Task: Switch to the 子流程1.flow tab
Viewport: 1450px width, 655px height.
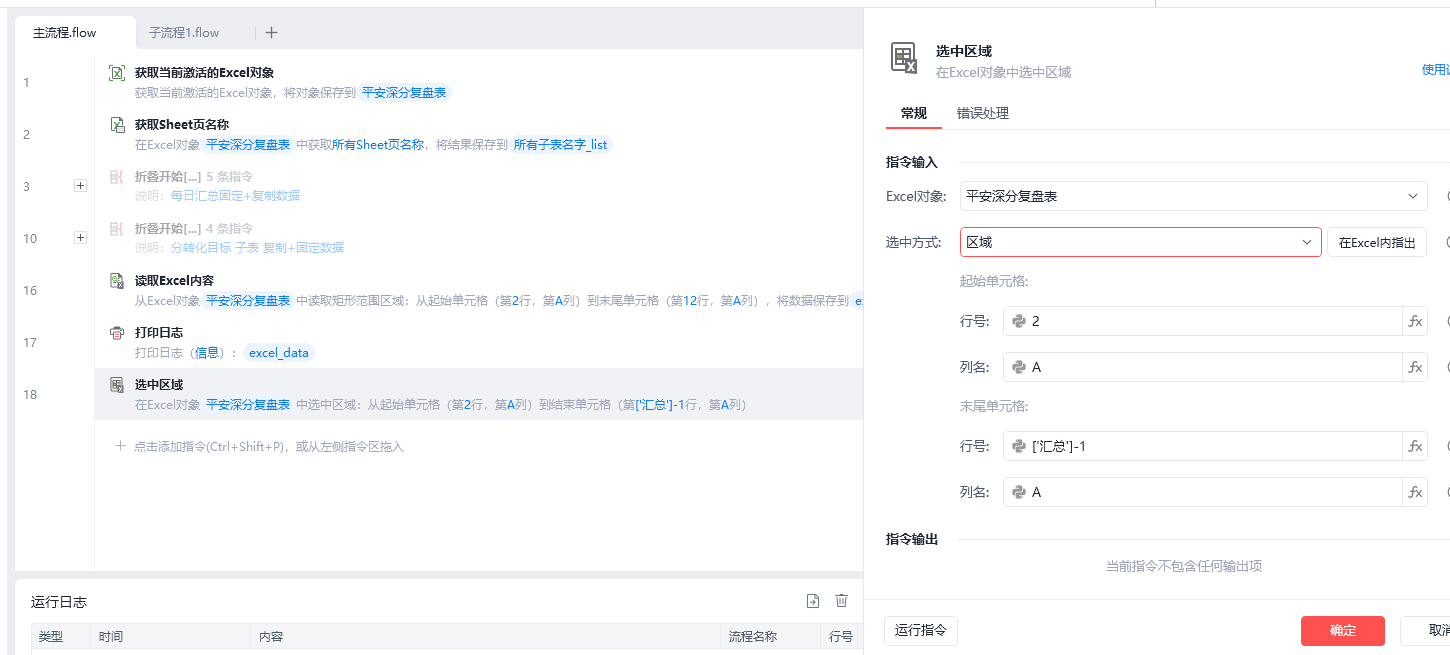Action: tap(184, 32)
